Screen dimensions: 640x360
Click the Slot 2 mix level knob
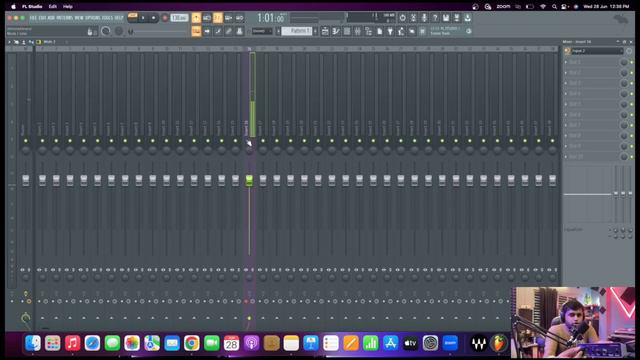click(x=624, y=73)
